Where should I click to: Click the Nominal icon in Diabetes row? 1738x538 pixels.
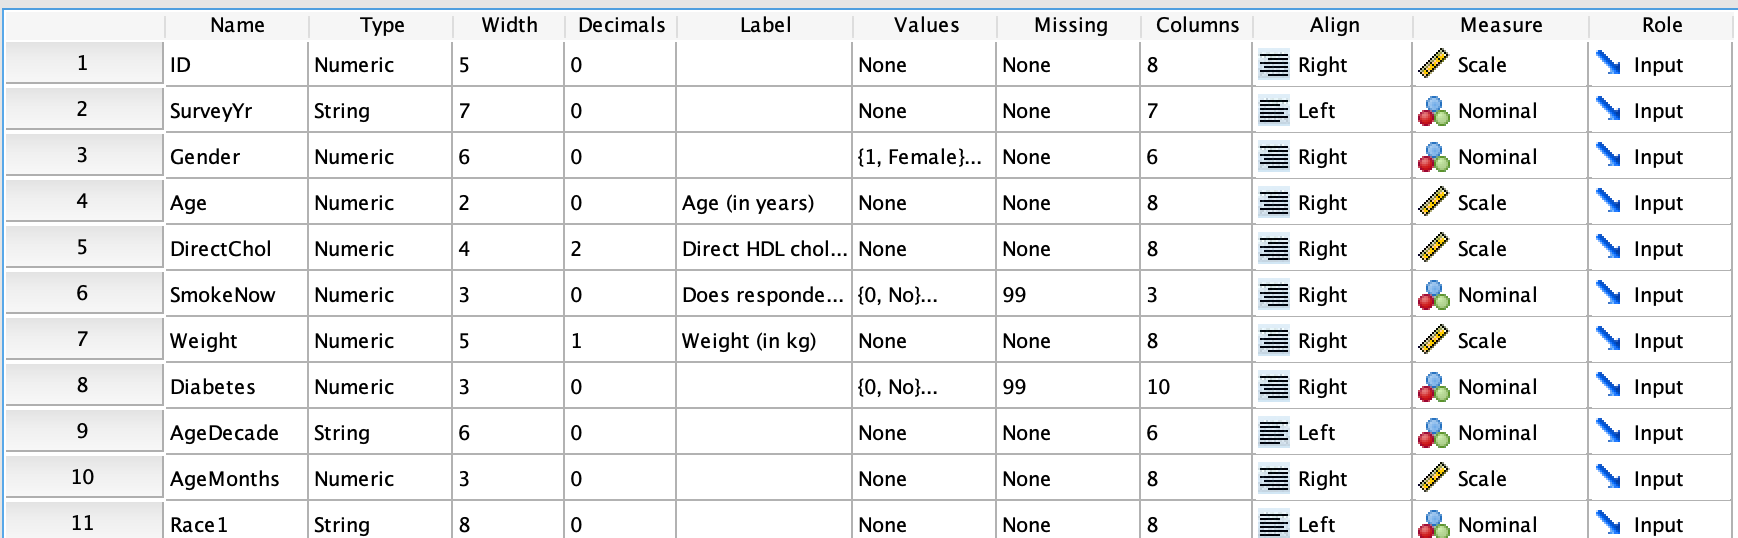click(x=1433, y=387)
